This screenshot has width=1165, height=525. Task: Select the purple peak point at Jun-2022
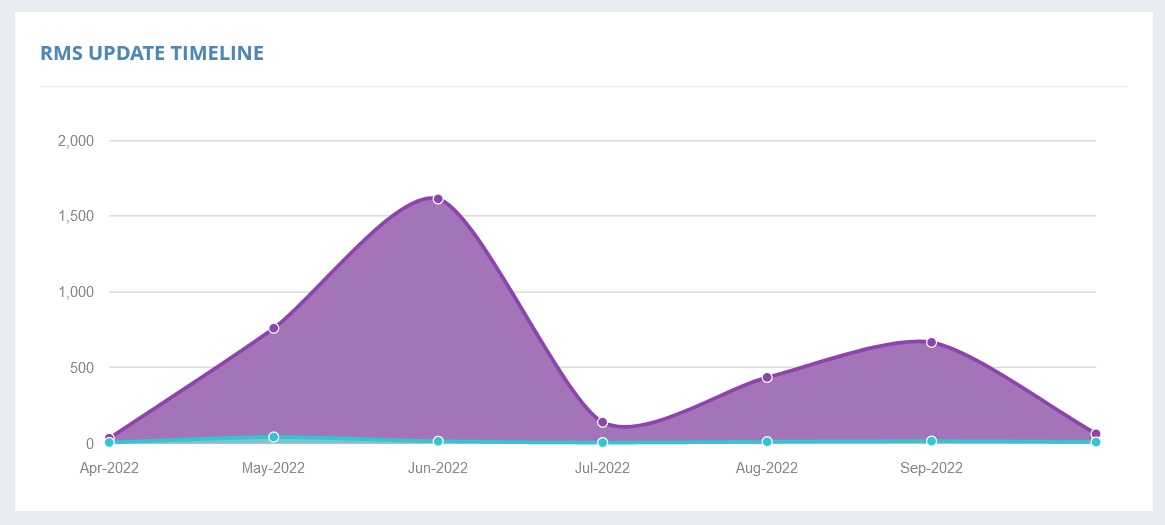click(x=438, y=199)
